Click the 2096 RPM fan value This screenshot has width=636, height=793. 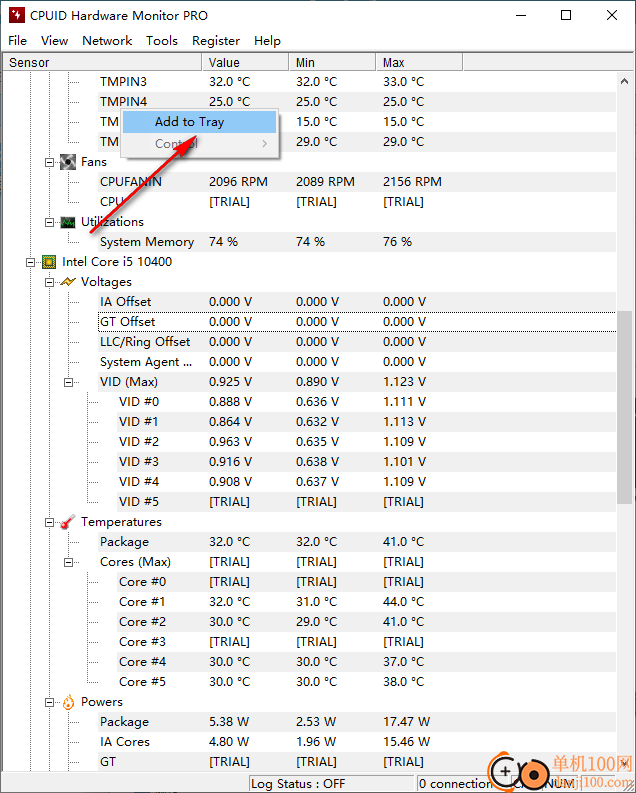238,182
